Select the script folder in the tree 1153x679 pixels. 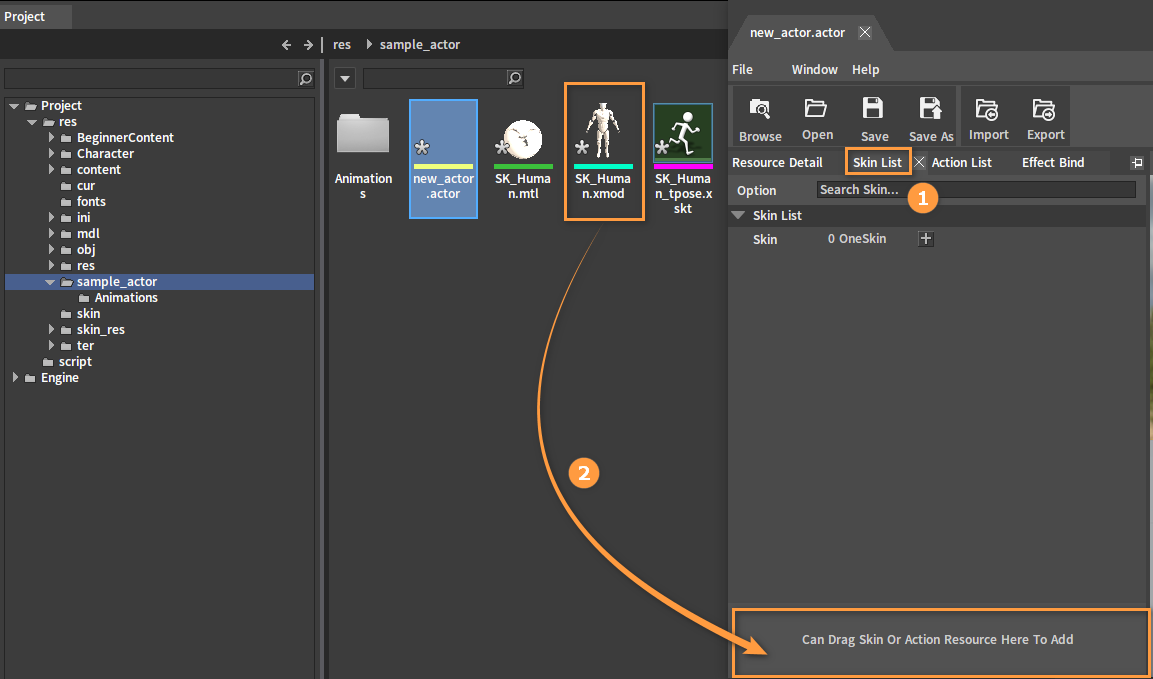coord(75,362)
